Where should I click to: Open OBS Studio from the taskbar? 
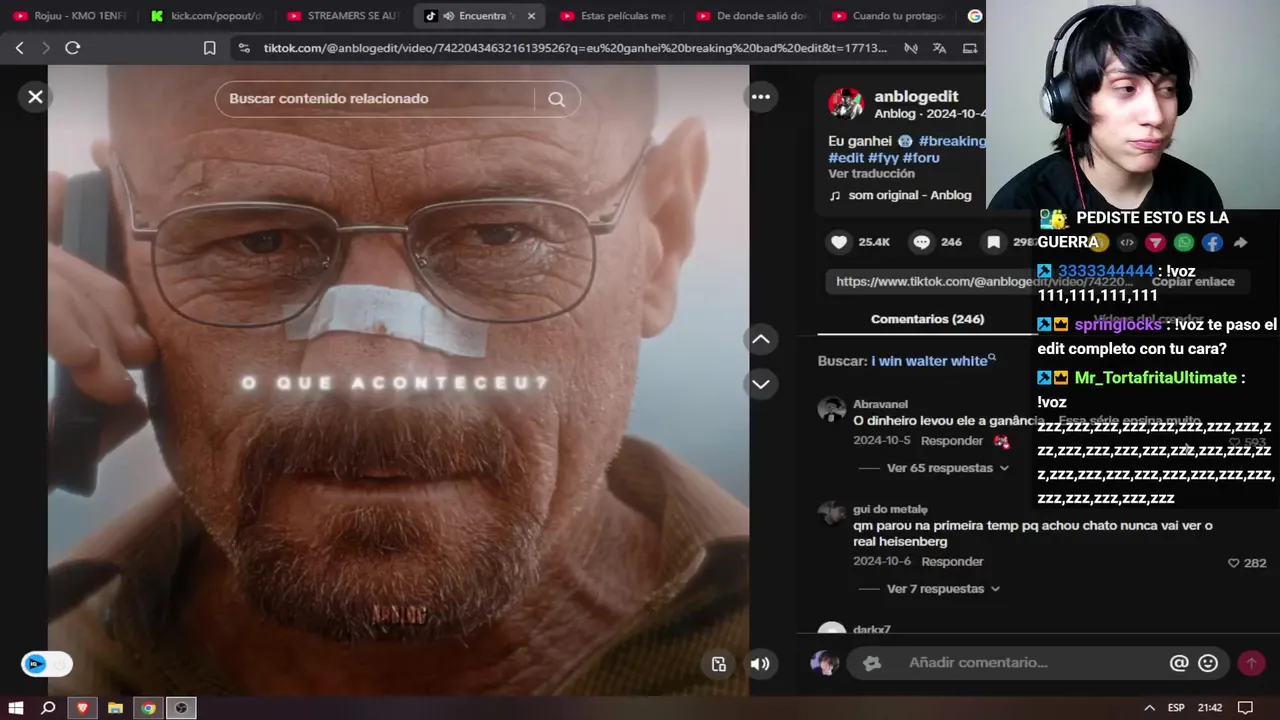(x=181, y=708)
